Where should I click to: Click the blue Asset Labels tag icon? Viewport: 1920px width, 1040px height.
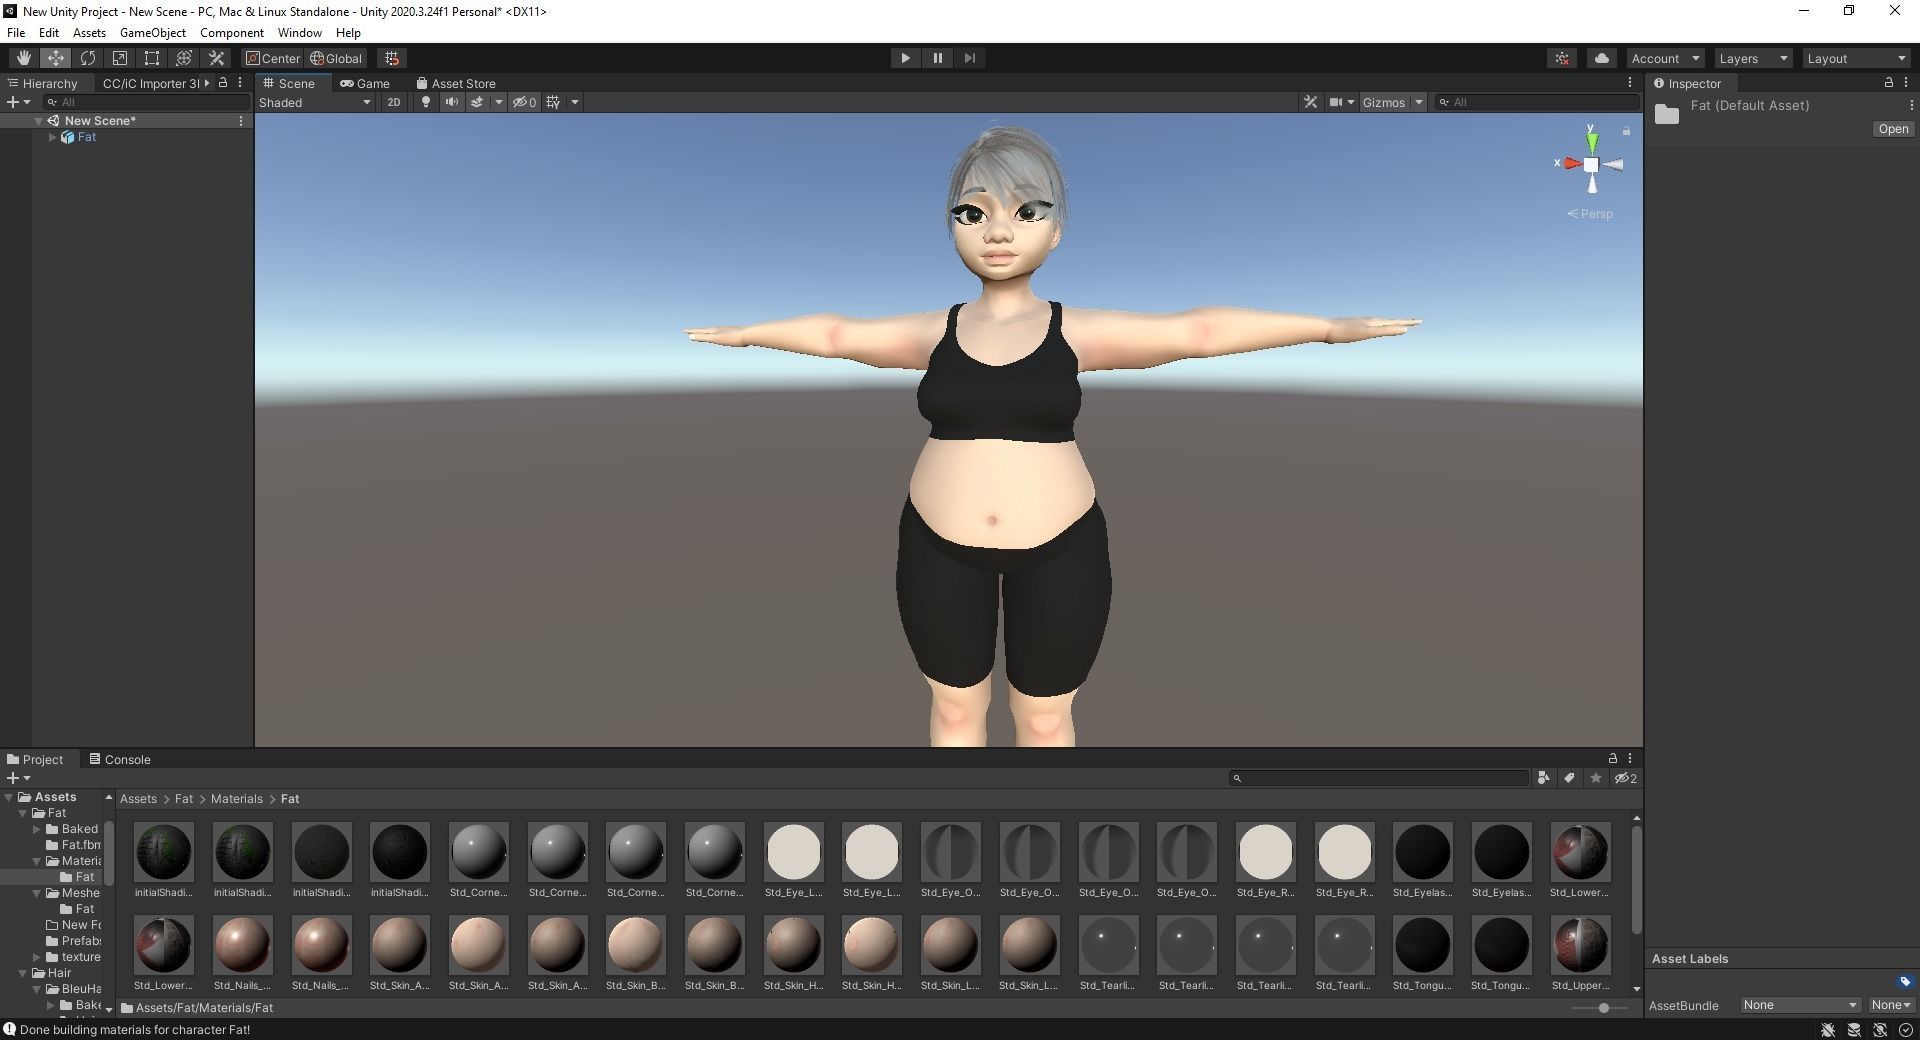1904,982
